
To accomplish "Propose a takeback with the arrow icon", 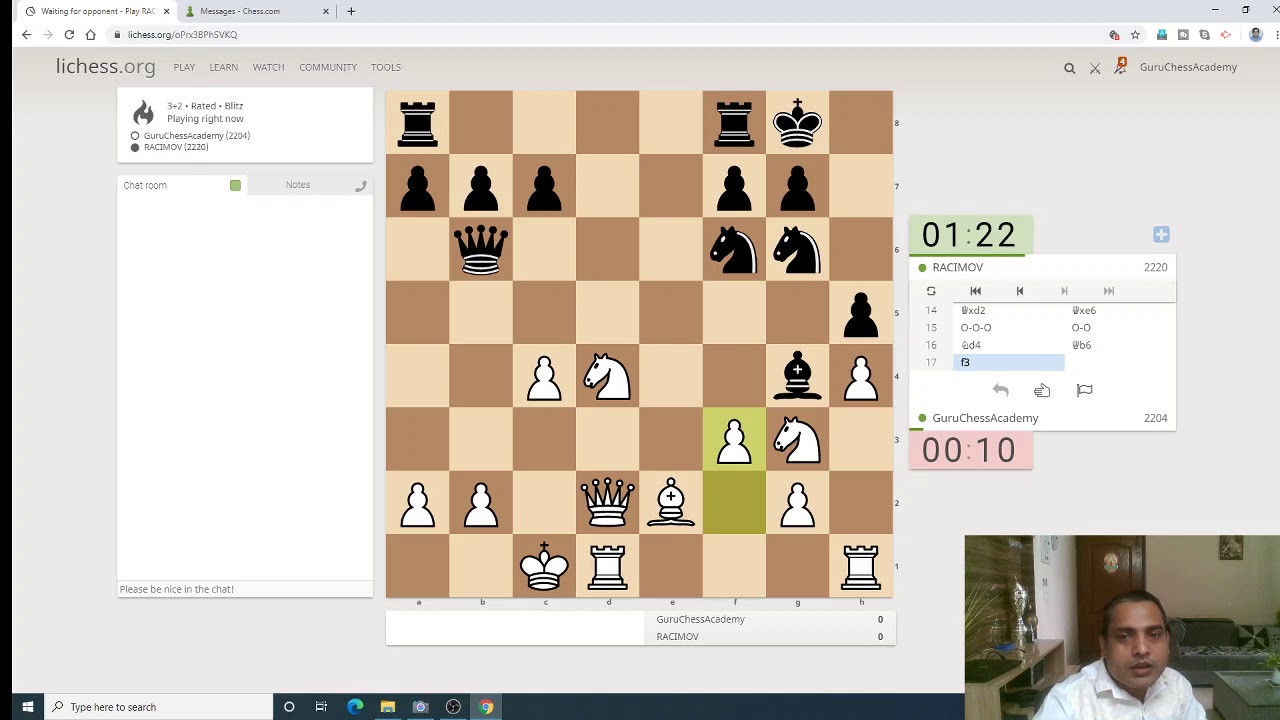I will (1000, 390).
